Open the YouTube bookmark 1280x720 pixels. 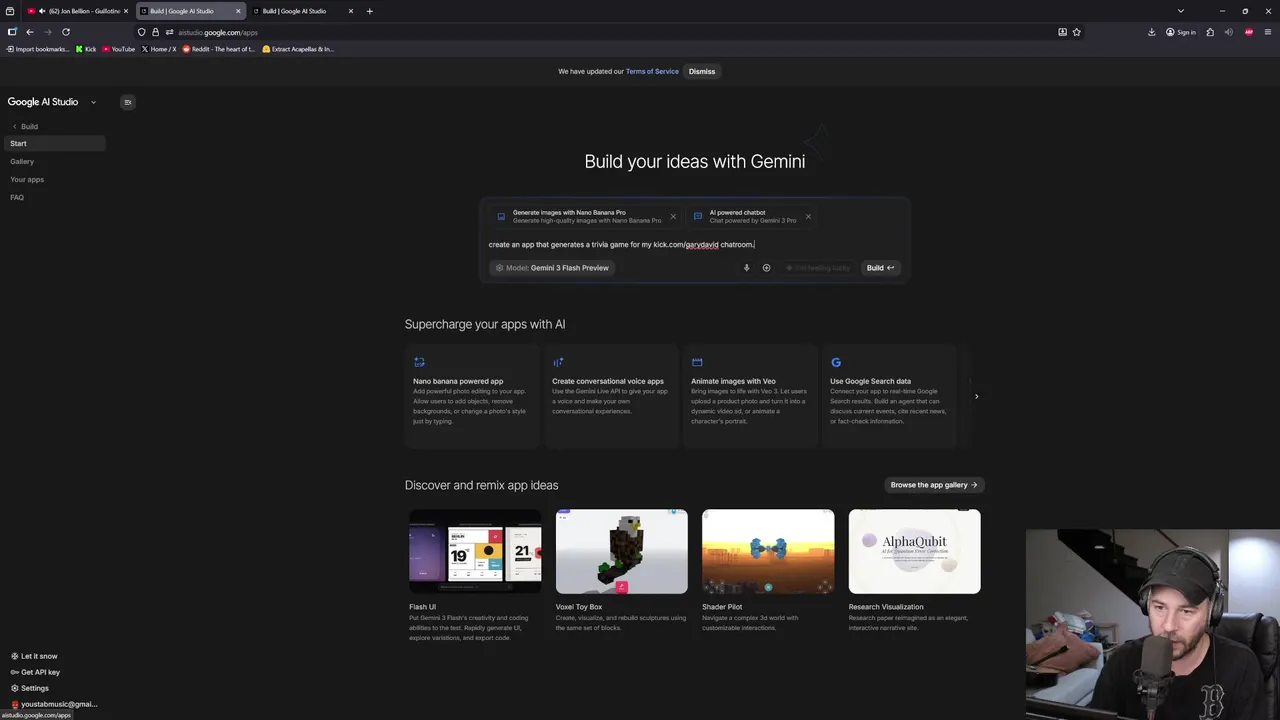(x=119, y=49)
